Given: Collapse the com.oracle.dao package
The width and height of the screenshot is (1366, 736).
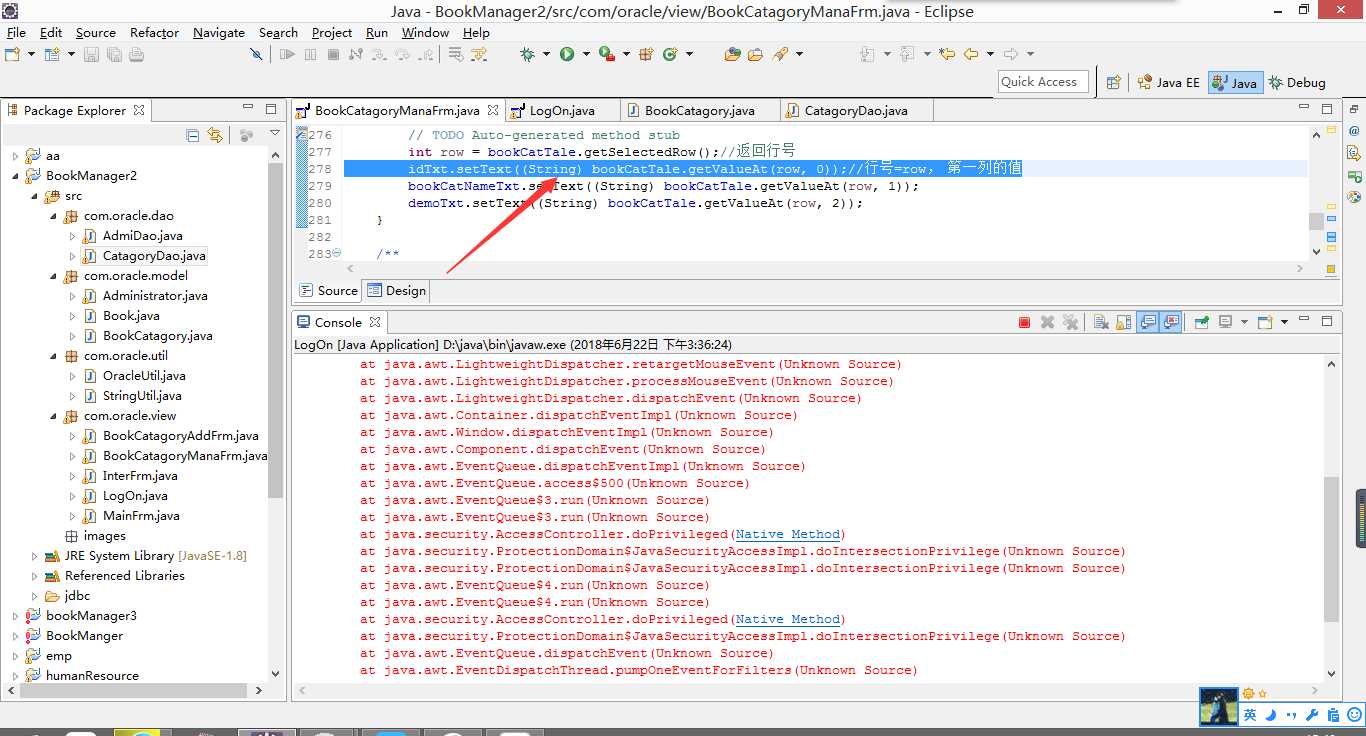Looking at the screenshot, I should tap(53, 216).
